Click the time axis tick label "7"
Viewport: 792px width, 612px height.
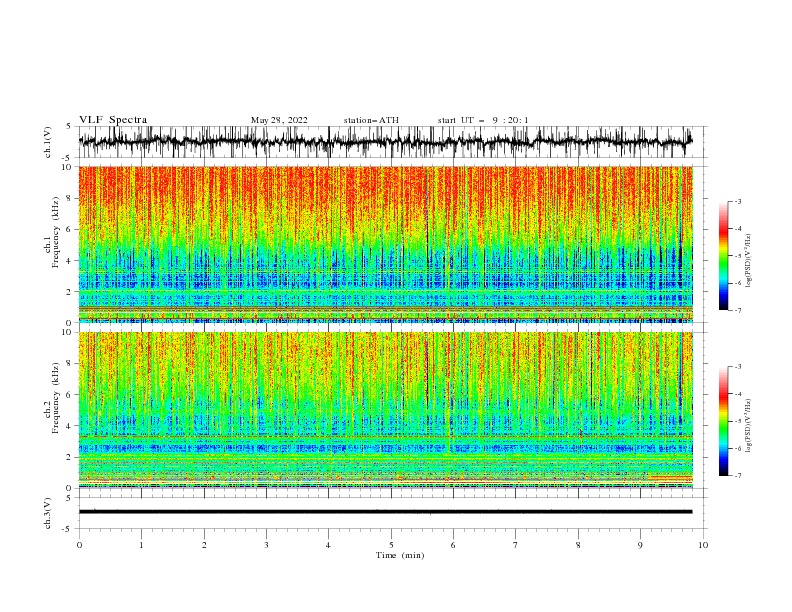516,545
